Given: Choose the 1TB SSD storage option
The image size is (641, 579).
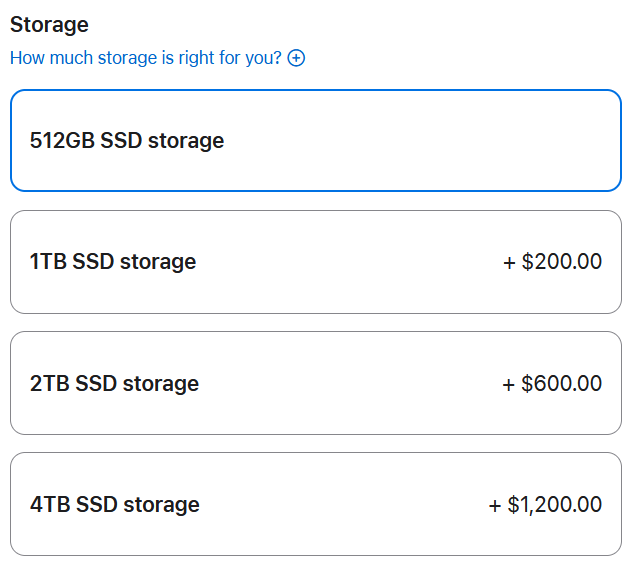Looking at the screenshot, I should point(315,262).
